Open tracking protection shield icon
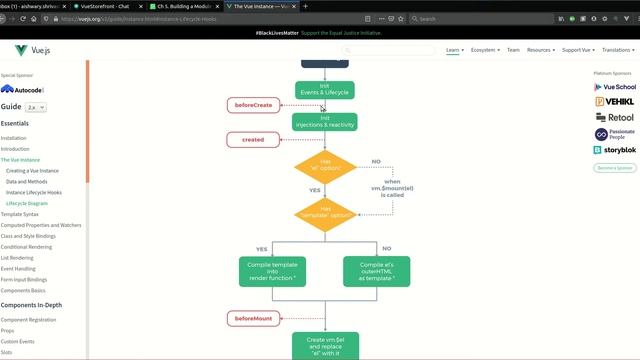 [x=46, y=19]
